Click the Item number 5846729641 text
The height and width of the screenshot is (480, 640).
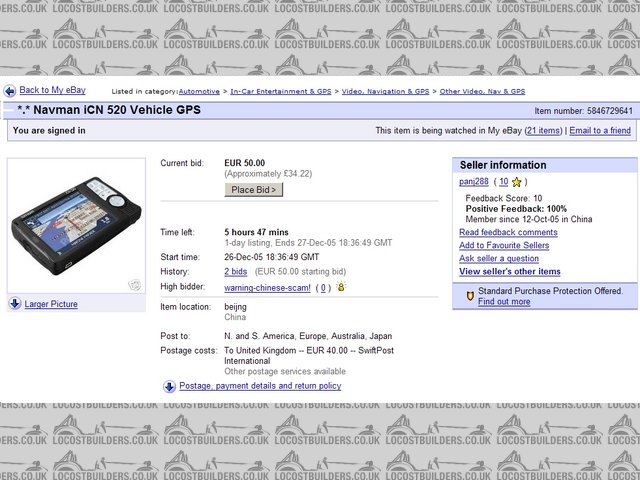tap(584, 111)
